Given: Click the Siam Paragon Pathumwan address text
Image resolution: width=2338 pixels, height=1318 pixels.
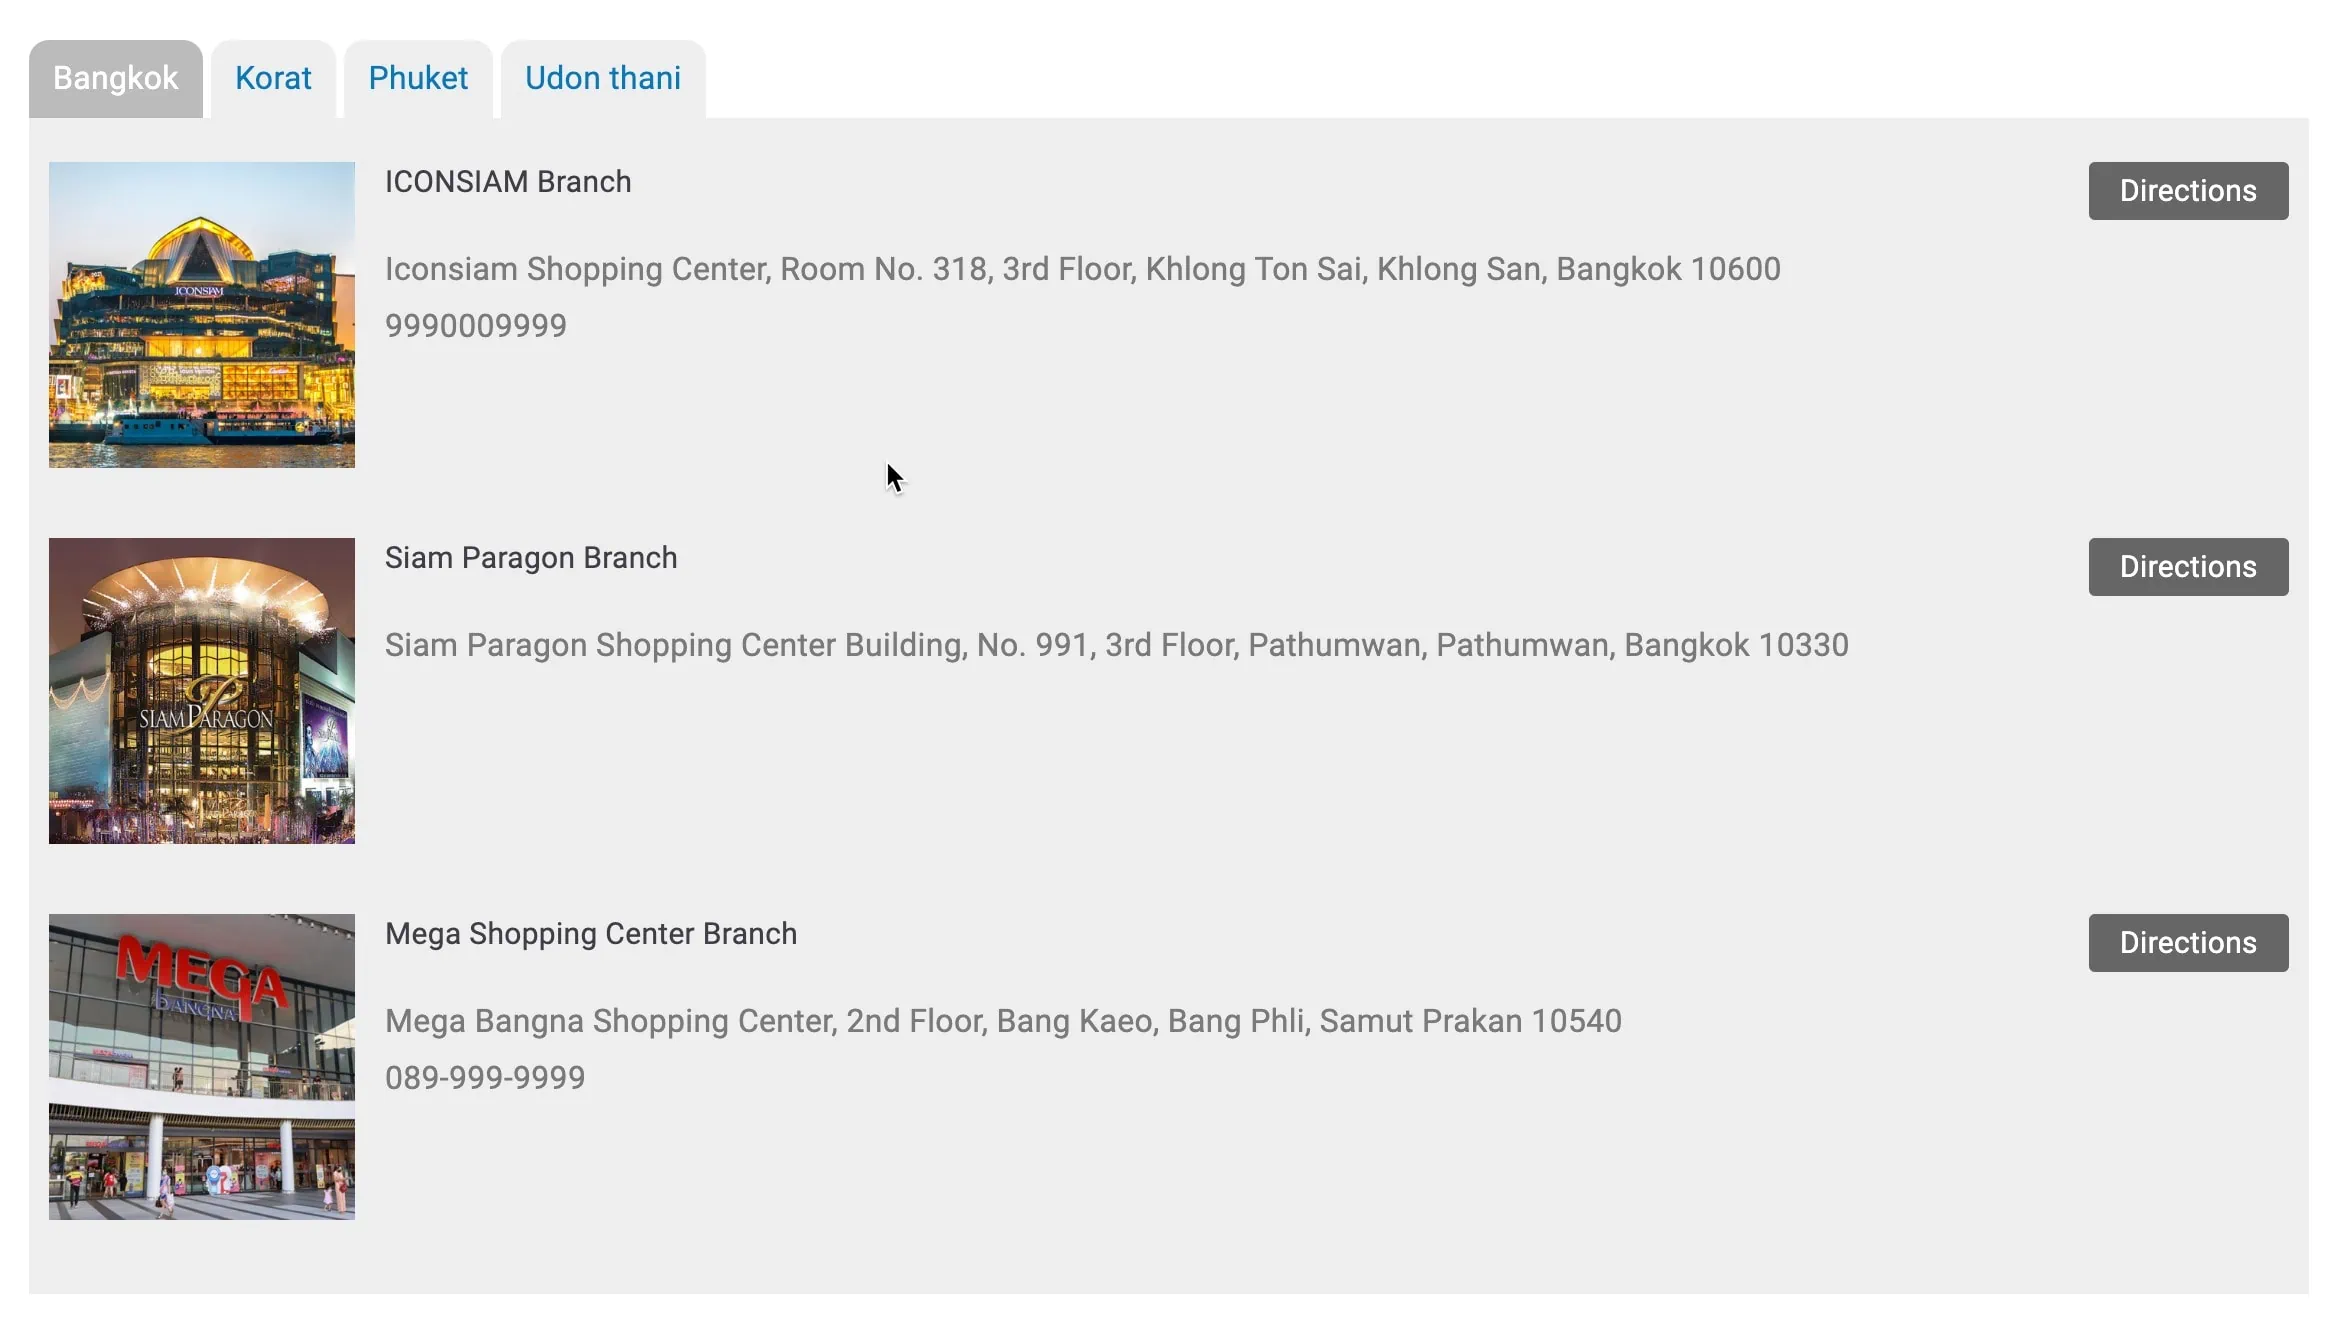Looking at the screenshot, I should [1116, 645].
